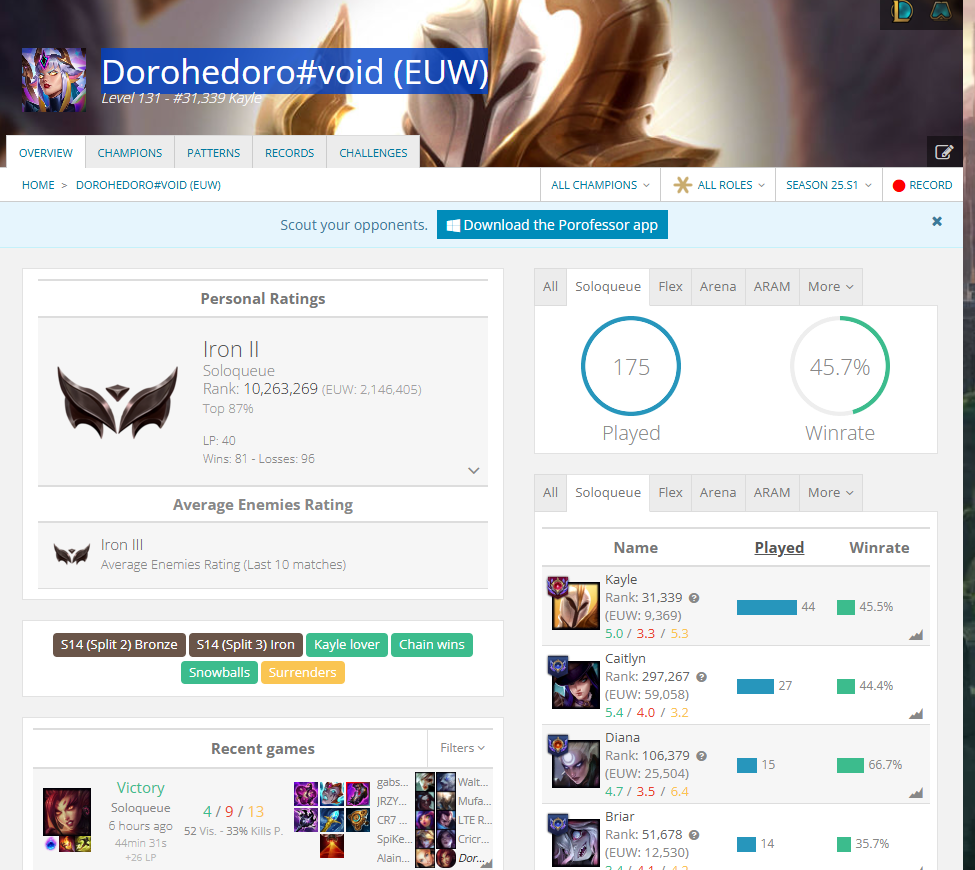Click Kayle's champion portrait
Screen dimensions: 975x870
tap(576, 606)
